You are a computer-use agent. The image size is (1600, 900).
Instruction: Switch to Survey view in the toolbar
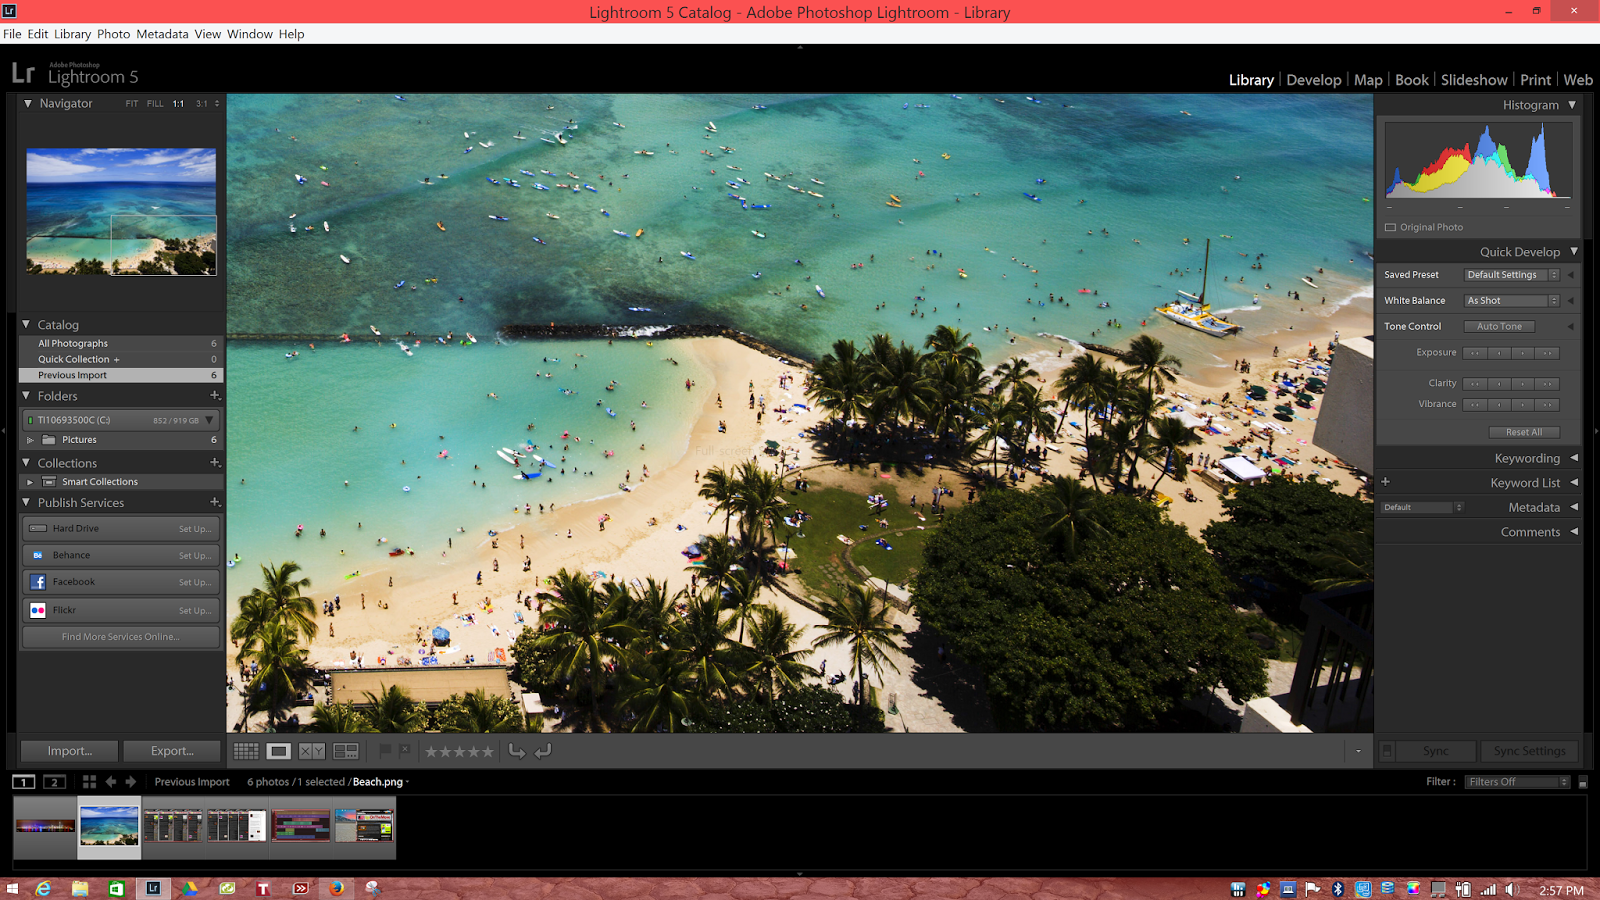pyautogui.click(x=346, y=751)
